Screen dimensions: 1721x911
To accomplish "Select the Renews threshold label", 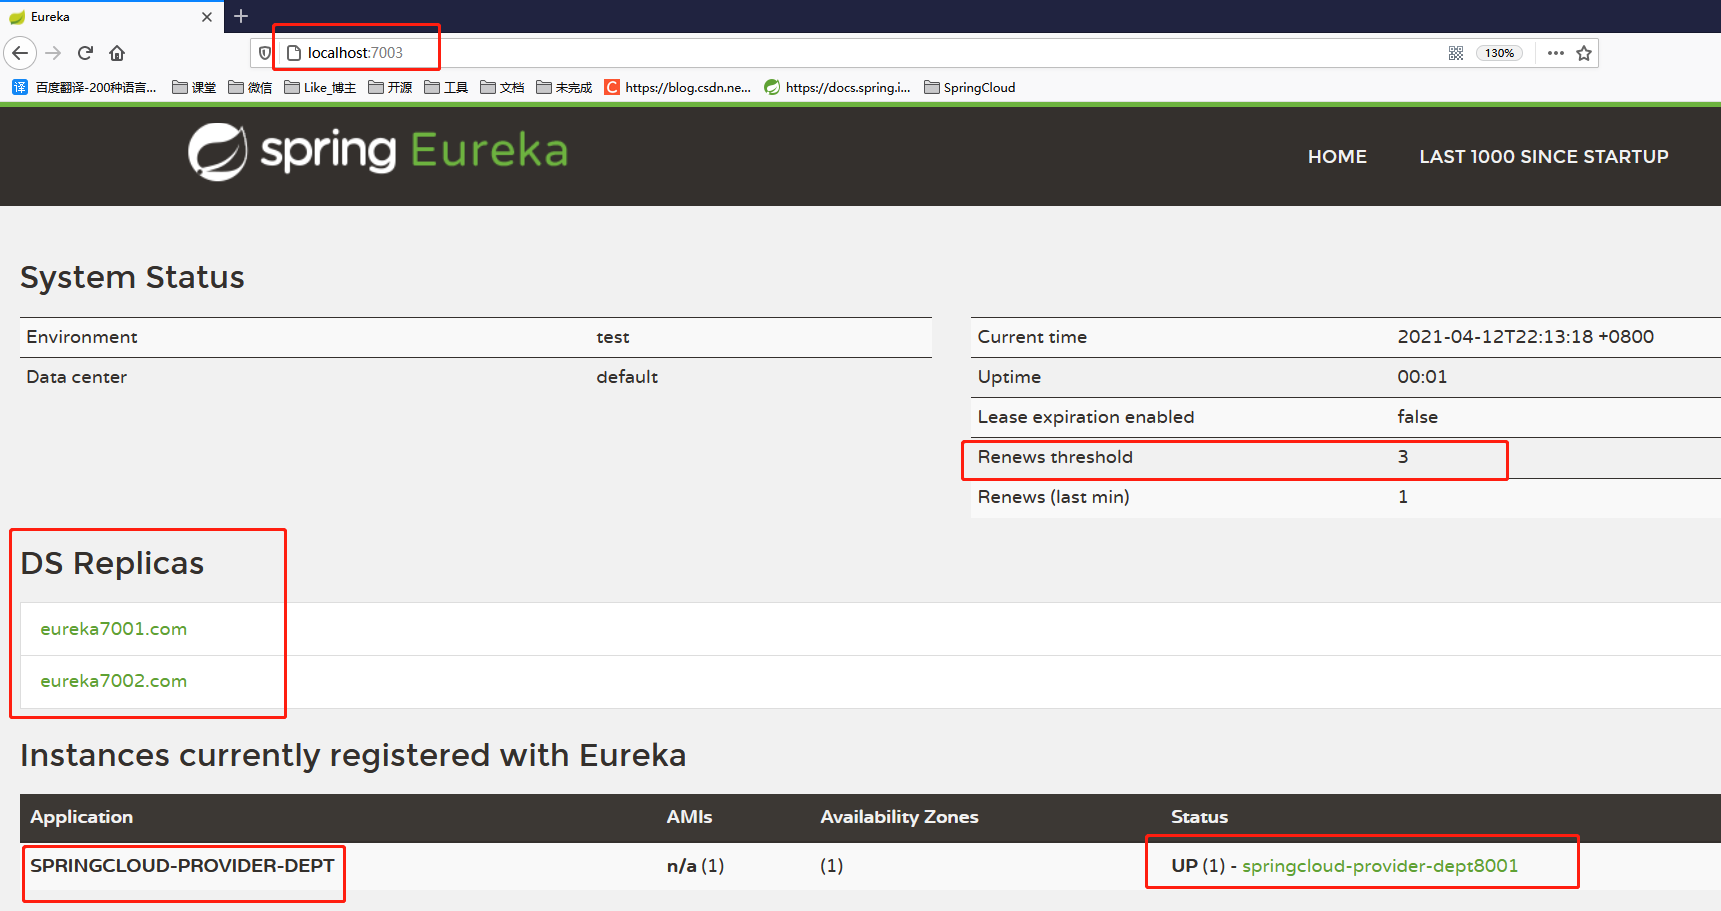I will [1055, 457].
